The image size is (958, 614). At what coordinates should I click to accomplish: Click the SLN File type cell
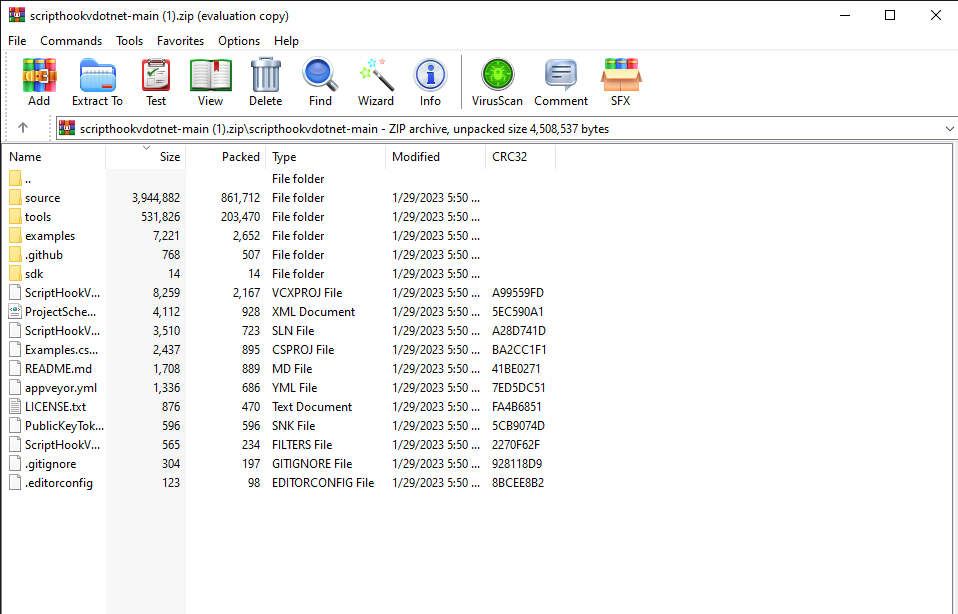click(x=293, y=331)
